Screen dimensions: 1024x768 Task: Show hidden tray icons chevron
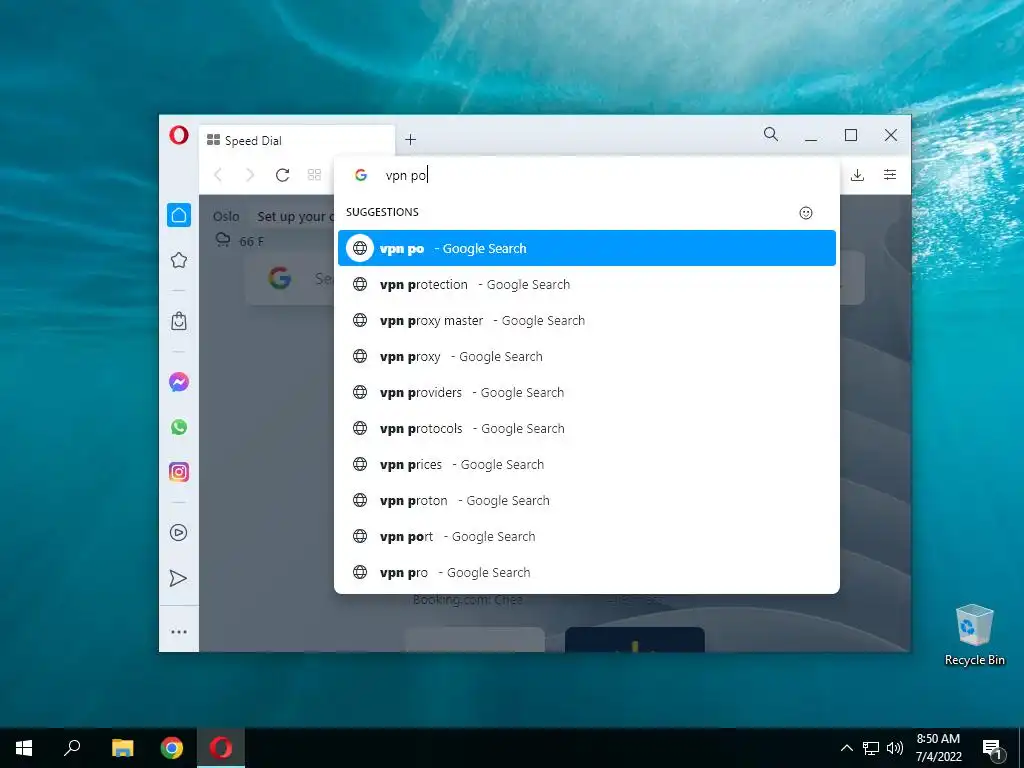tap(846, 748)
